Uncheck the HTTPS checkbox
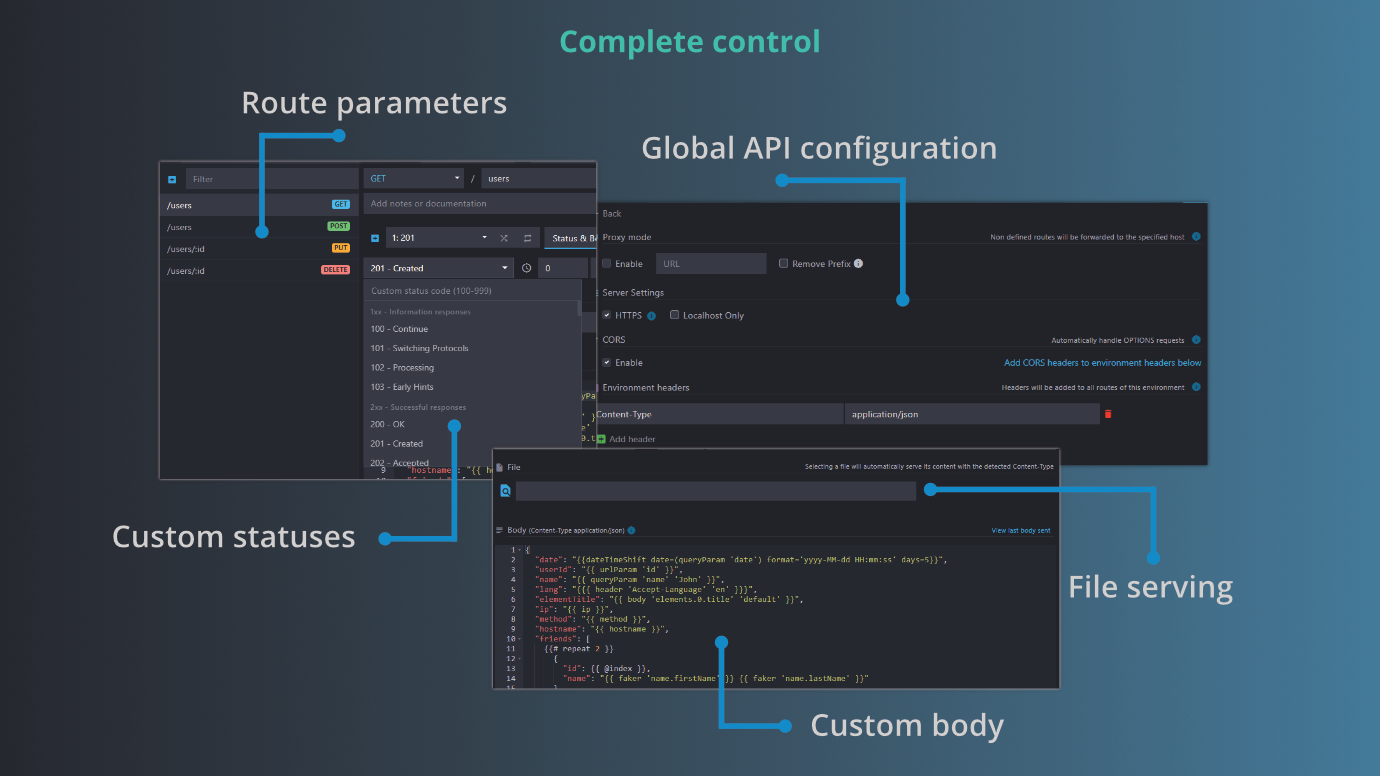This screenshot has height=776, width=1380. 607,315
